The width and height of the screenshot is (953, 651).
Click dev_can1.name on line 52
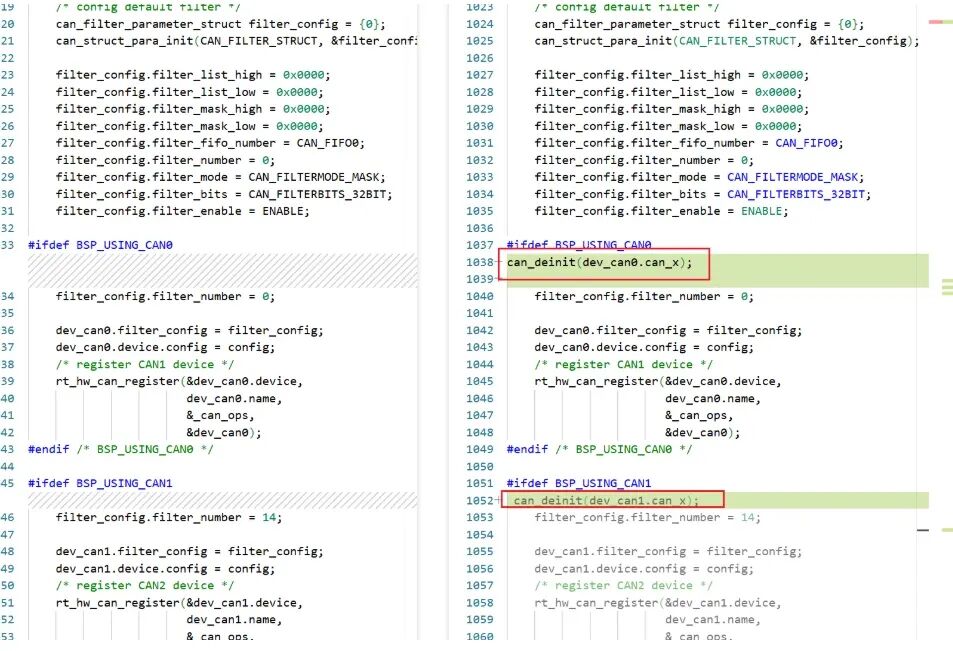click(231, 620)
